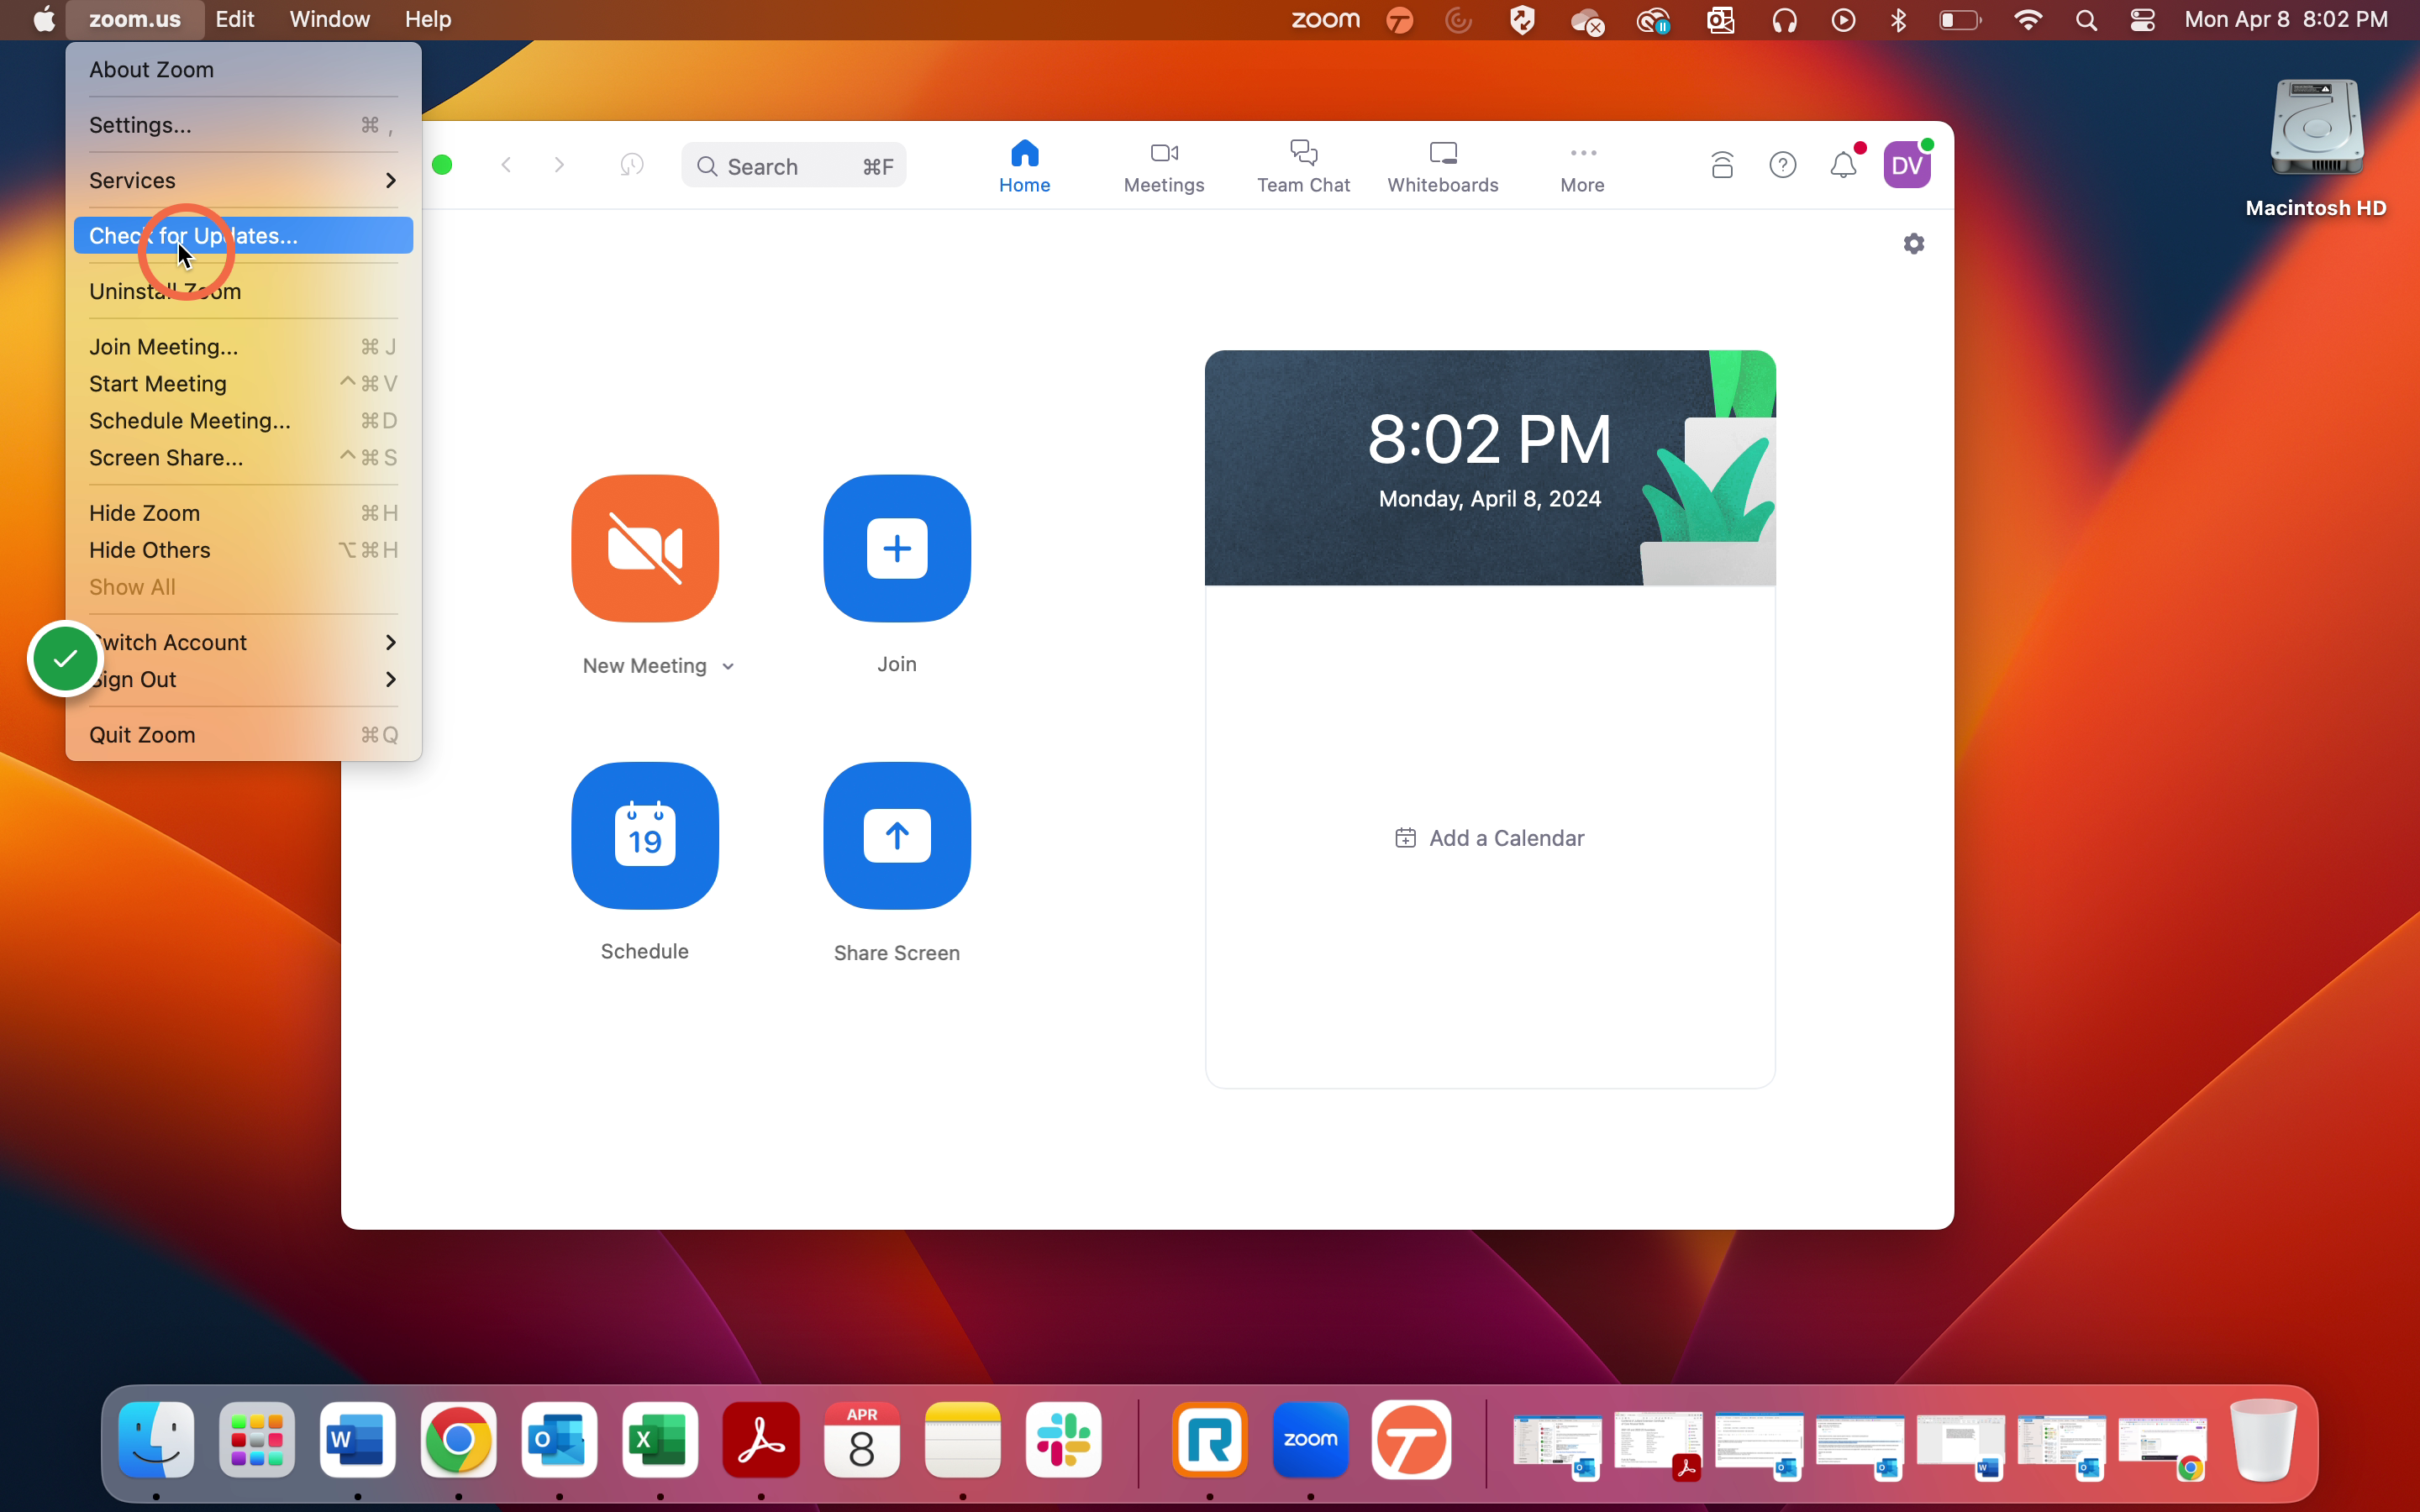Click the Add a Calendar link
2420x1512 pixels.
1489,838
